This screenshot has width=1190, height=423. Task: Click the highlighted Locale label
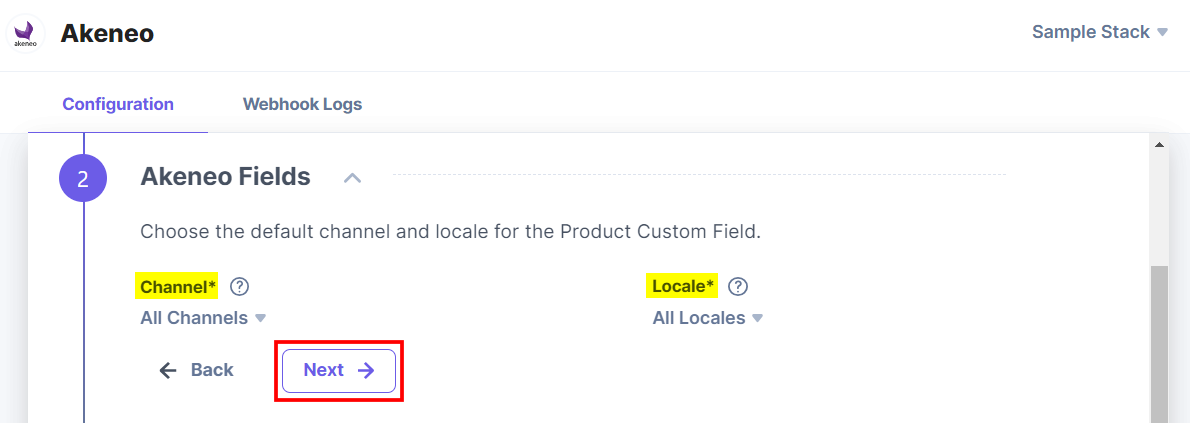coord(683,287)
